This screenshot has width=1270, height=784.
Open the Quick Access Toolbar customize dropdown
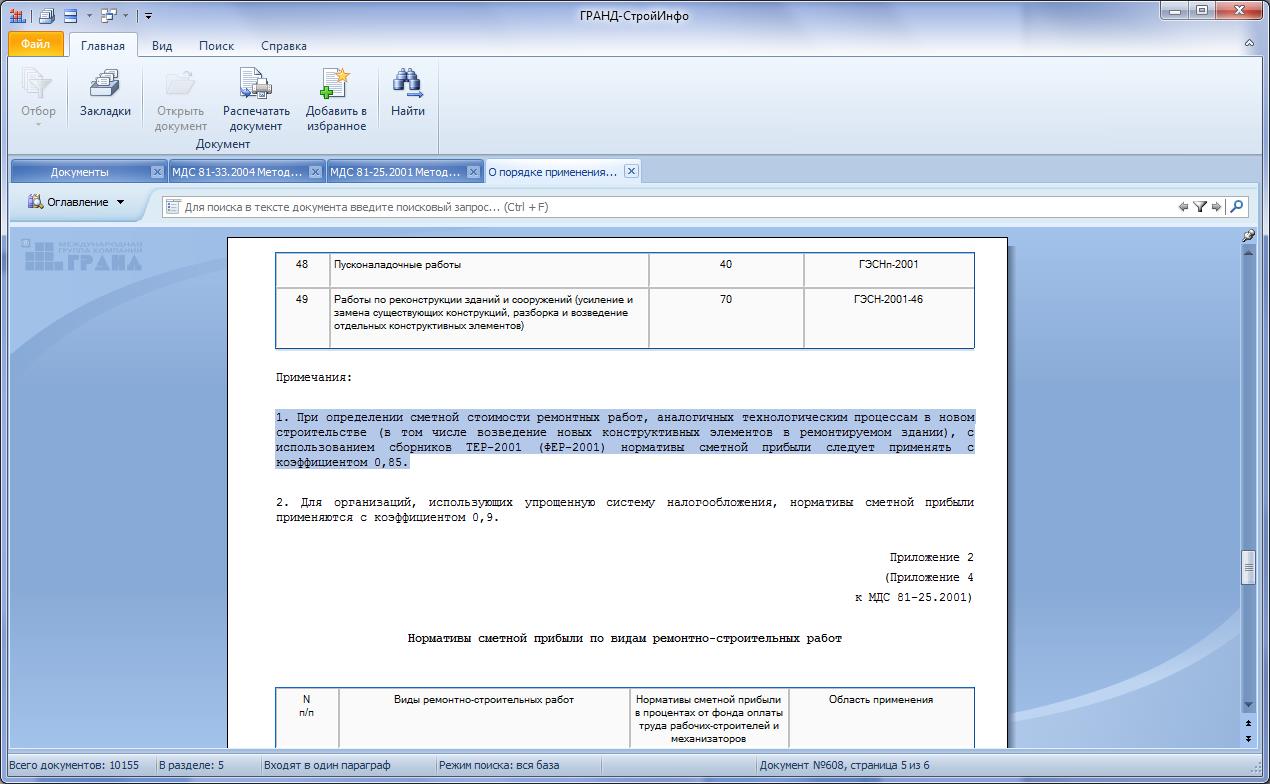click(x=148, y=16)
